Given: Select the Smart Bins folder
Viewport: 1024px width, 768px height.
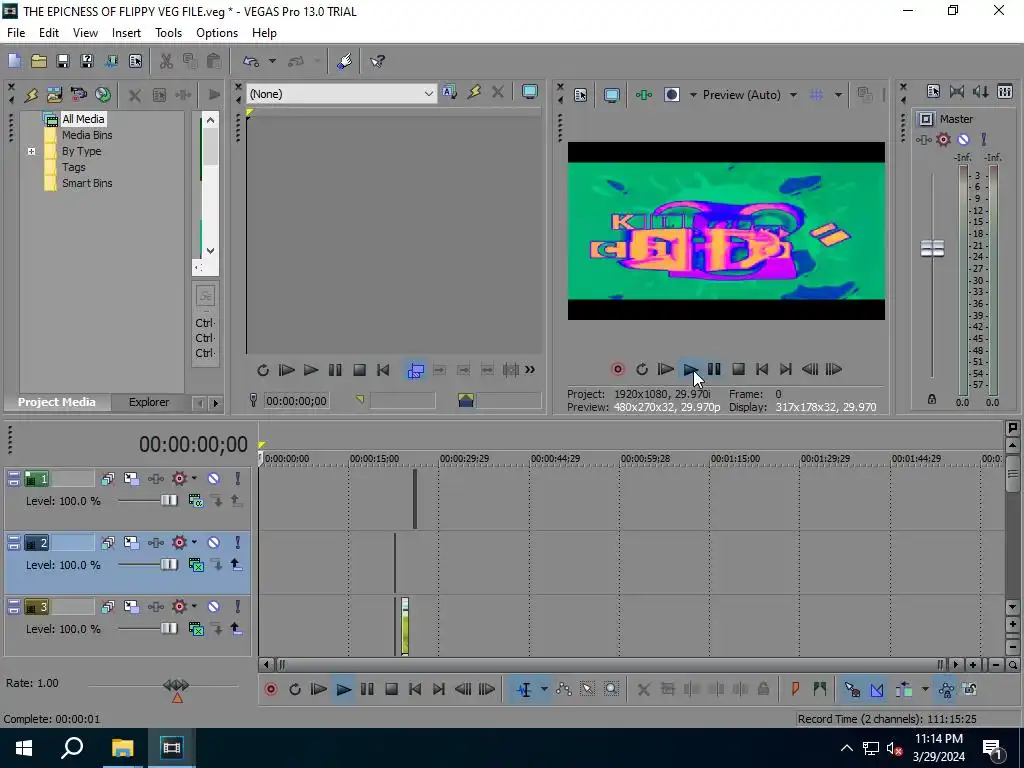Looking at the screenshot, I should (x=87, y=184).
